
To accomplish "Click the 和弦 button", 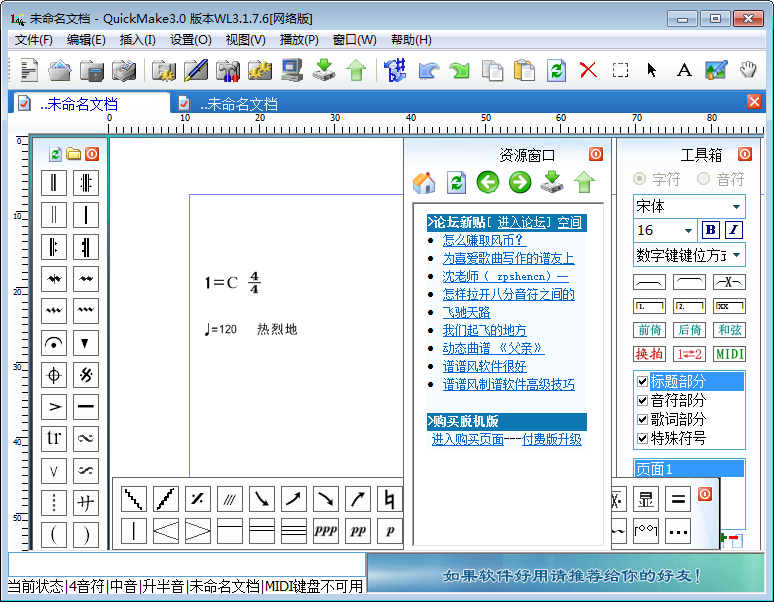I will 729,330.
